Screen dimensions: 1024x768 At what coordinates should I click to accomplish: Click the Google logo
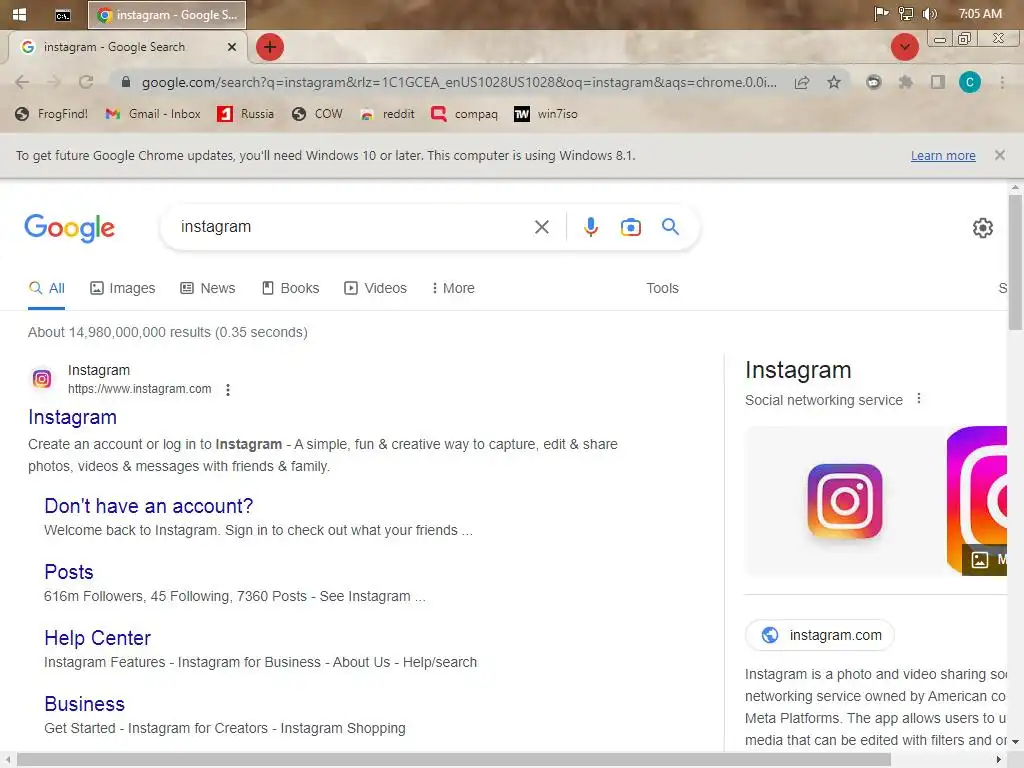point(69,228)
